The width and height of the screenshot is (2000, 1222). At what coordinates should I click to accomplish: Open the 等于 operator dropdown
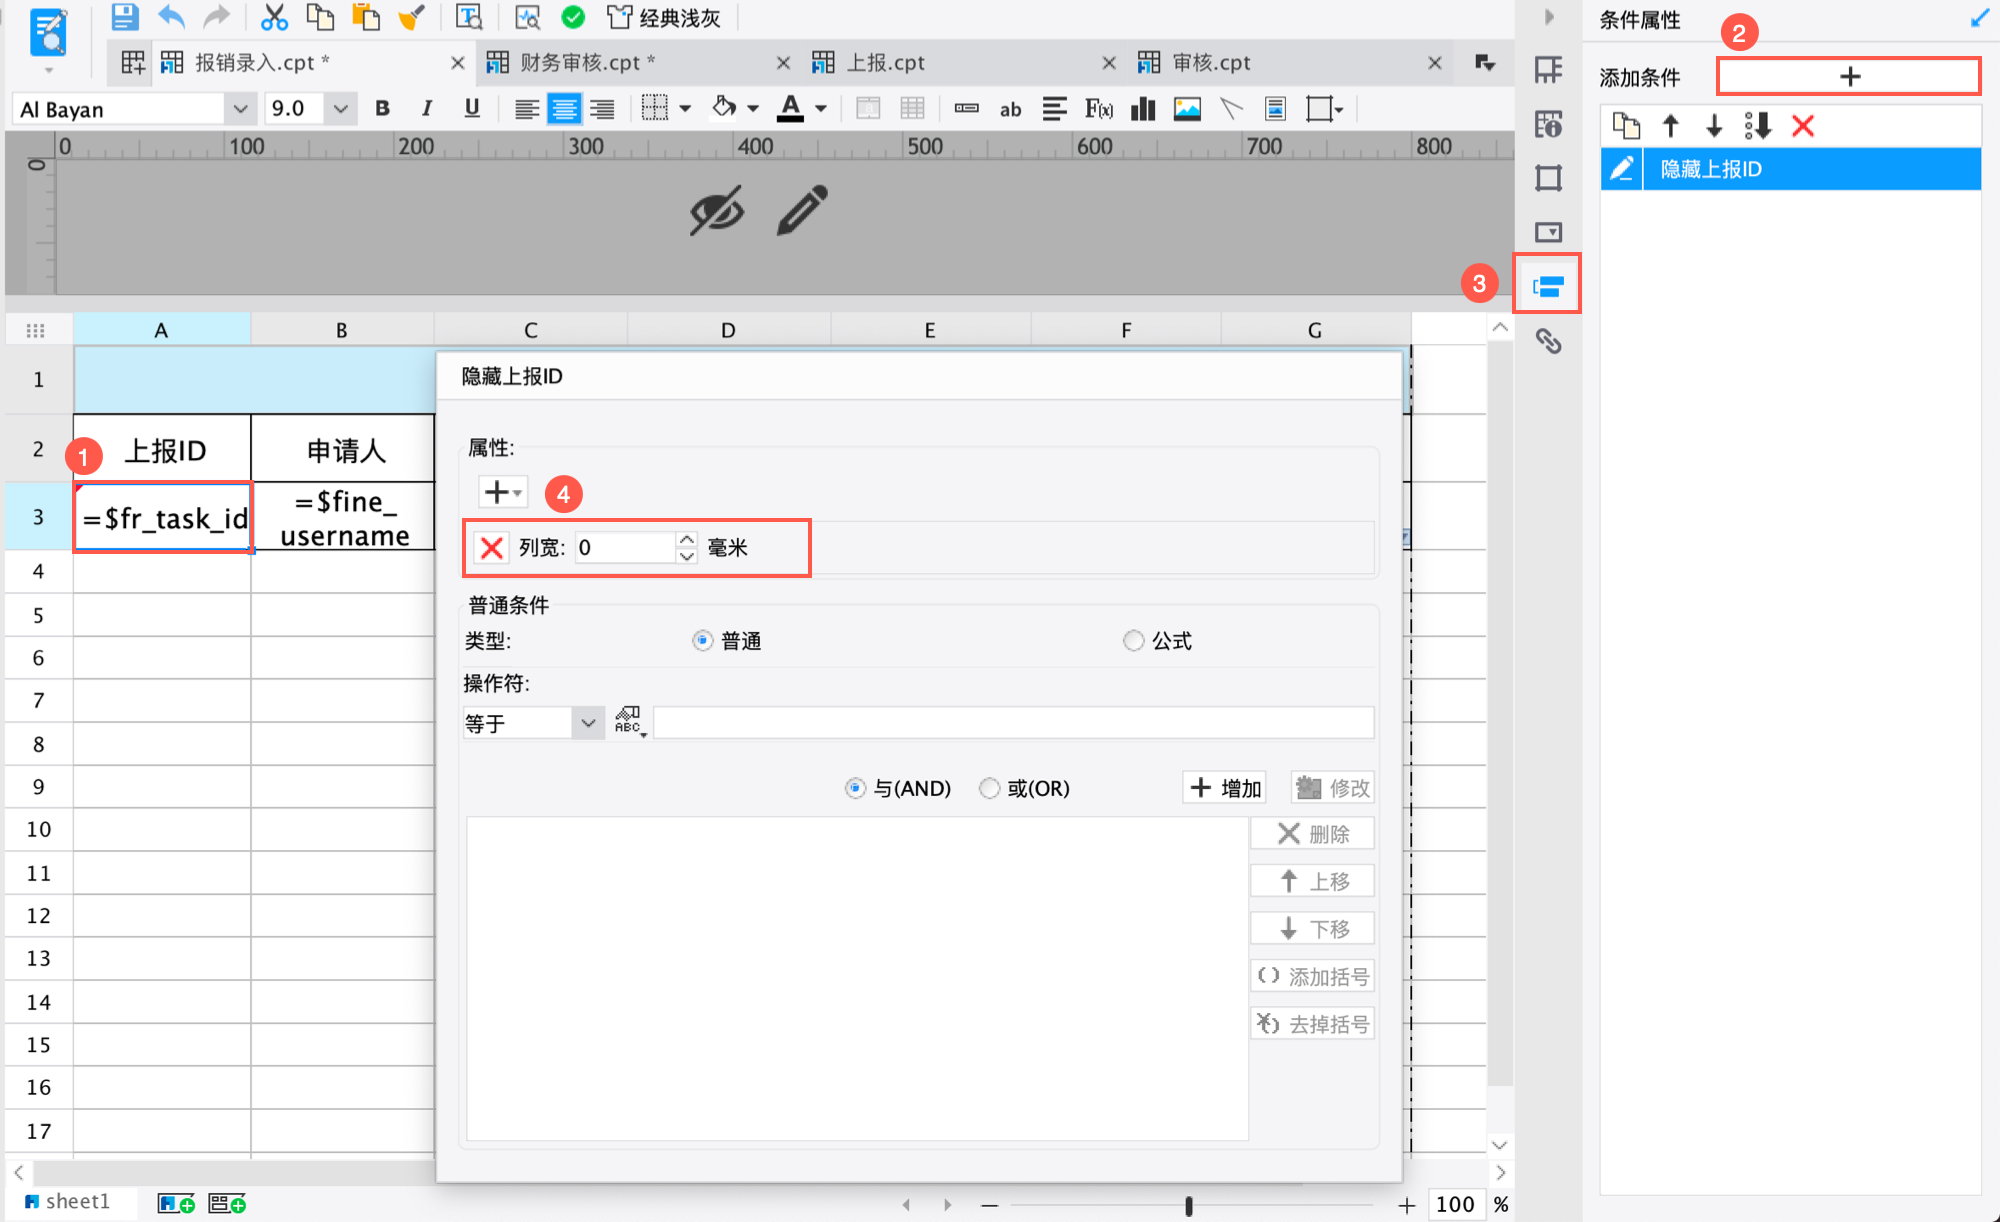(588, 723)
